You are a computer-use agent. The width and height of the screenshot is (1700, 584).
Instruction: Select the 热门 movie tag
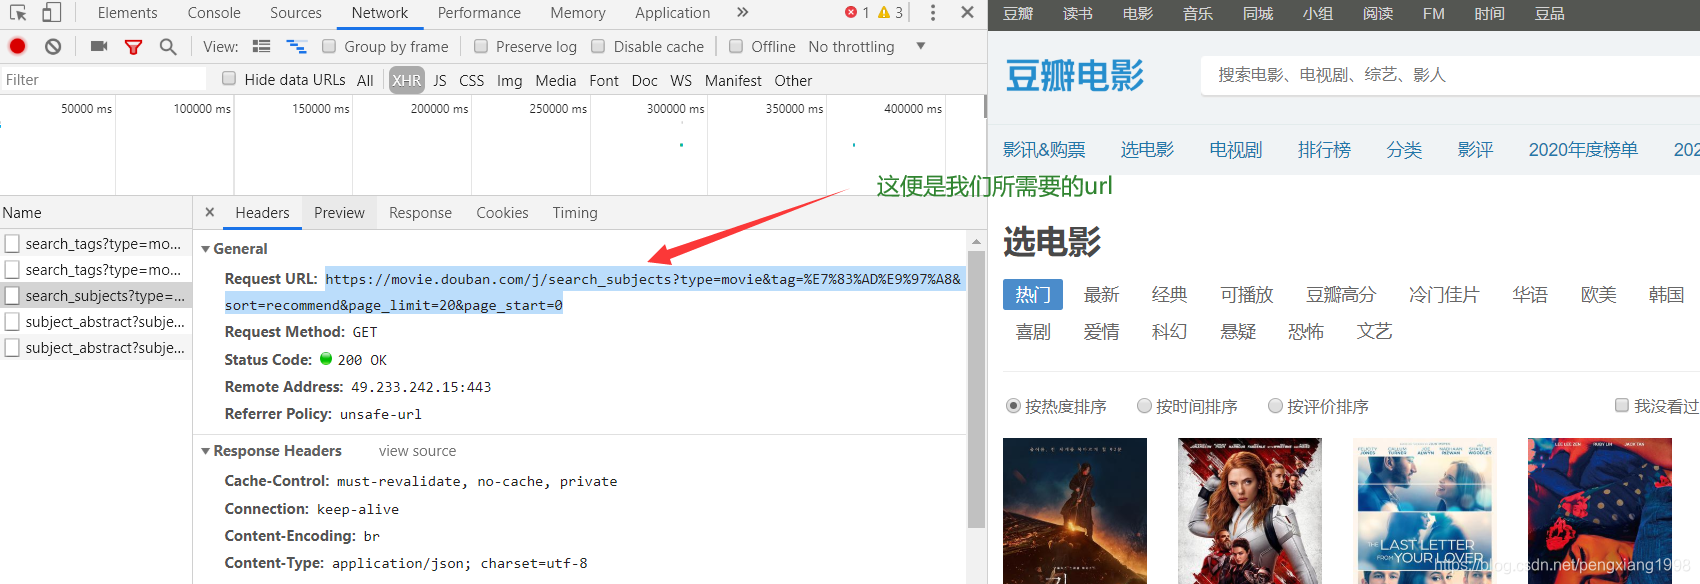pos(1033,294)
